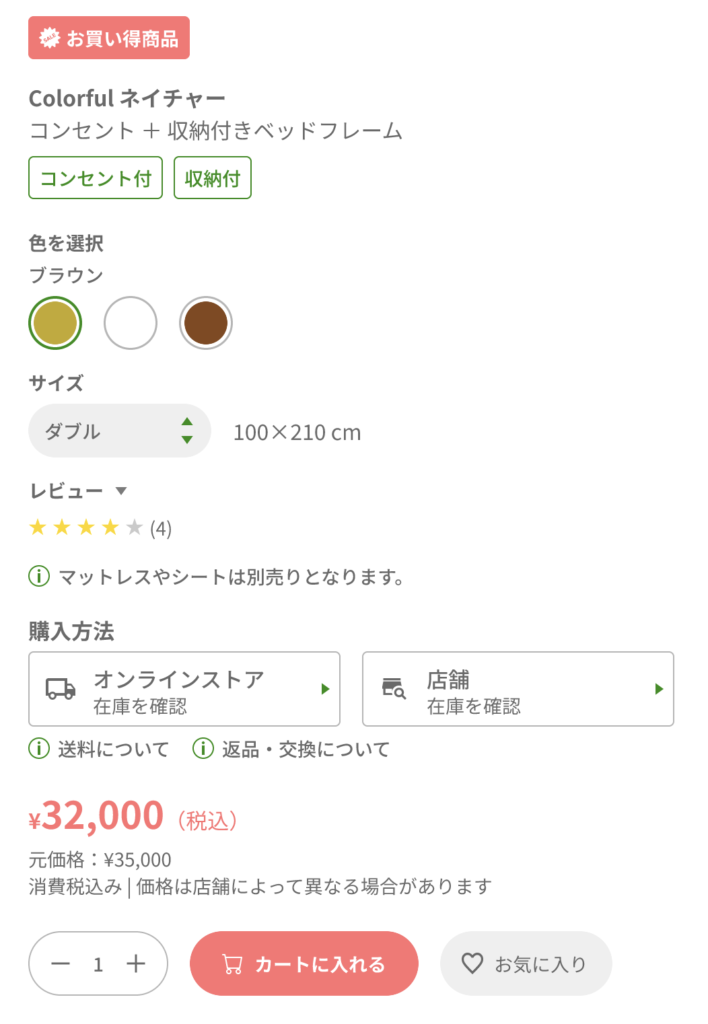
Task: Click the minus icon to decrease quantity
Action: pos(61,964)
